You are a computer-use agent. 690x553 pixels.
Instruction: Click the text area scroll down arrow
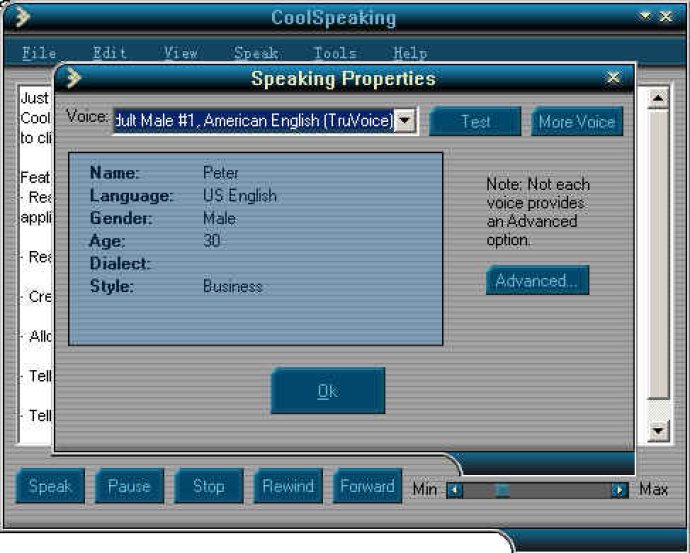658,430
